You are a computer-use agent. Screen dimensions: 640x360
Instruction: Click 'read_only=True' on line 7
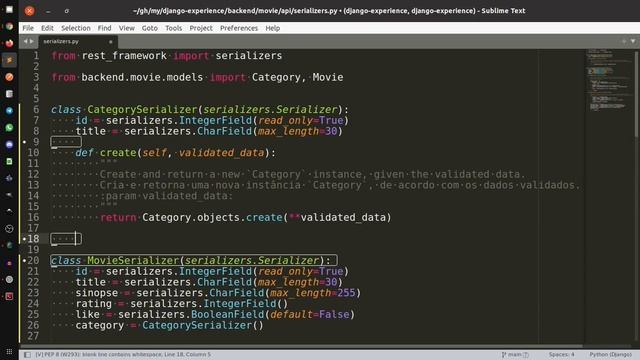301,120
